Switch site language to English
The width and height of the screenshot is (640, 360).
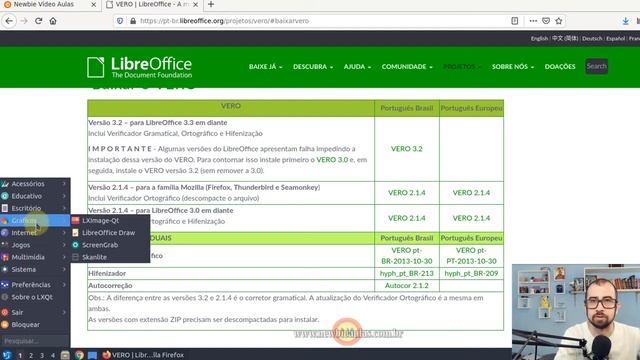tap(539, 38)
